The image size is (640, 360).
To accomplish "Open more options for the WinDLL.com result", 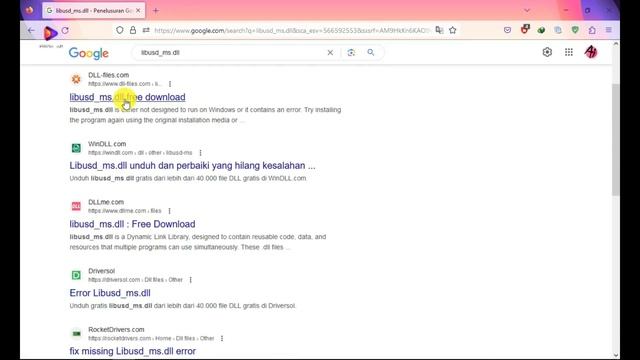I will click(200, 153).
